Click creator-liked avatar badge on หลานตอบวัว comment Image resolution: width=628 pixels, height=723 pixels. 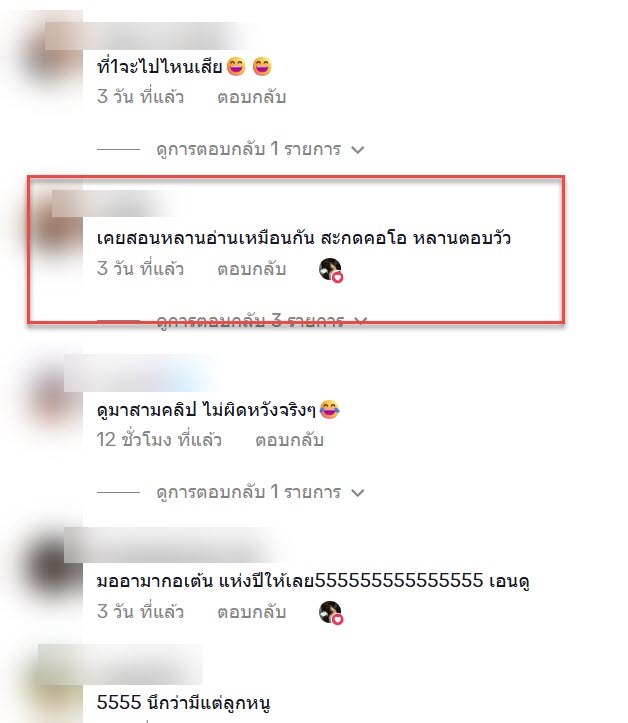tap(331, 270)
